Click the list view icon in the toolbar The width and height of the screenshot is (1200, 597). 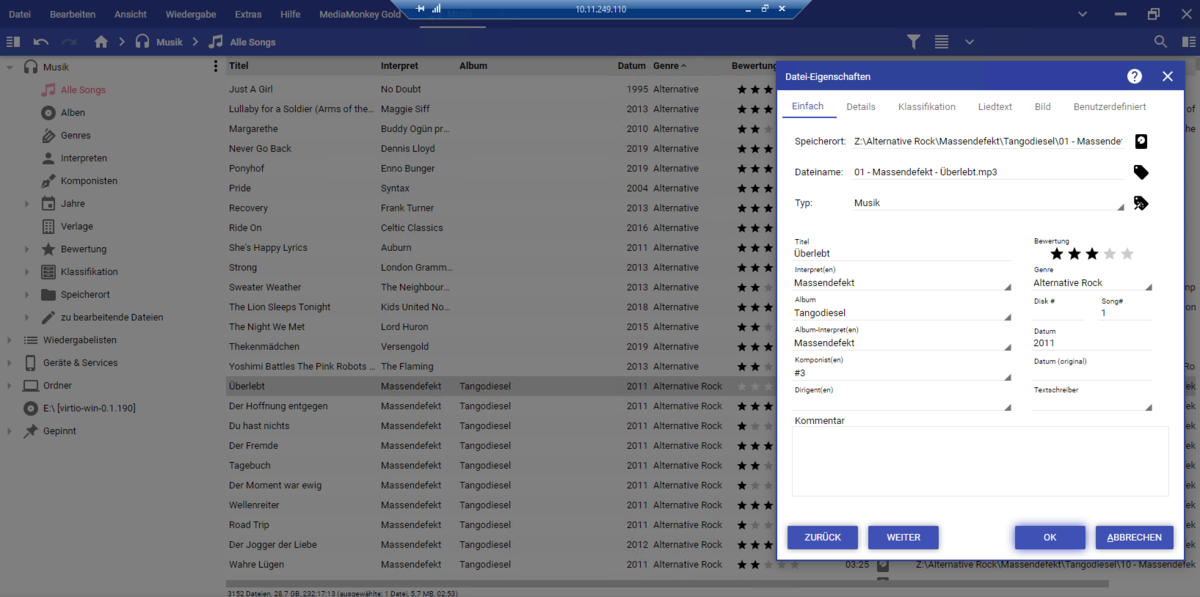coord(941,42)
